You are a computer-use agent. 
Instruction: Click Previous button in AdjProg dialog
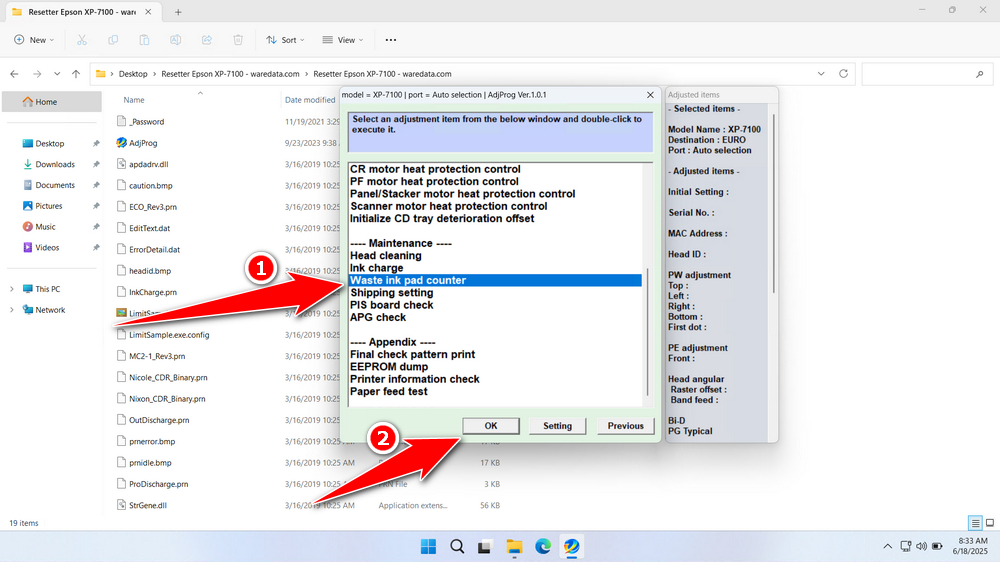click(x=626, y=425)
